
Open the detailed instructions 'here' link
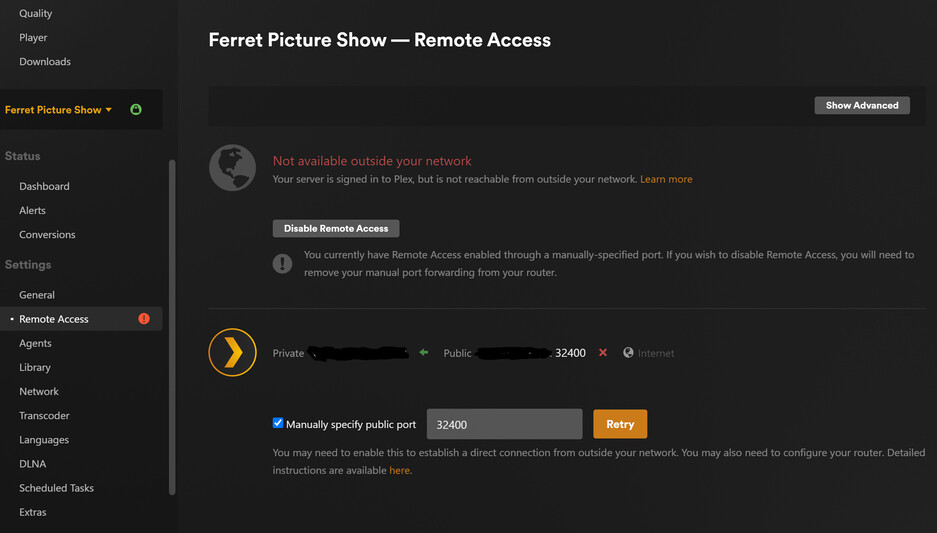pyautogui.click(x=400, y=470)
